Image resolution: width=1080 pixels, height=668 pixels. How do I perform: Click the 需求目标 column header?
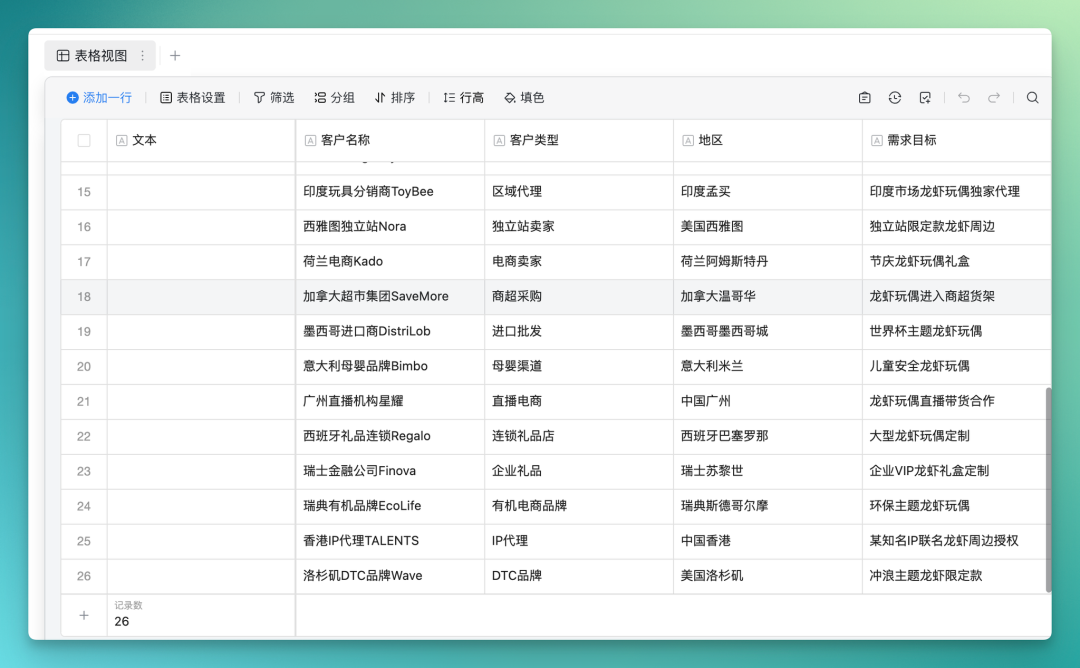click(x=957, y=140)
